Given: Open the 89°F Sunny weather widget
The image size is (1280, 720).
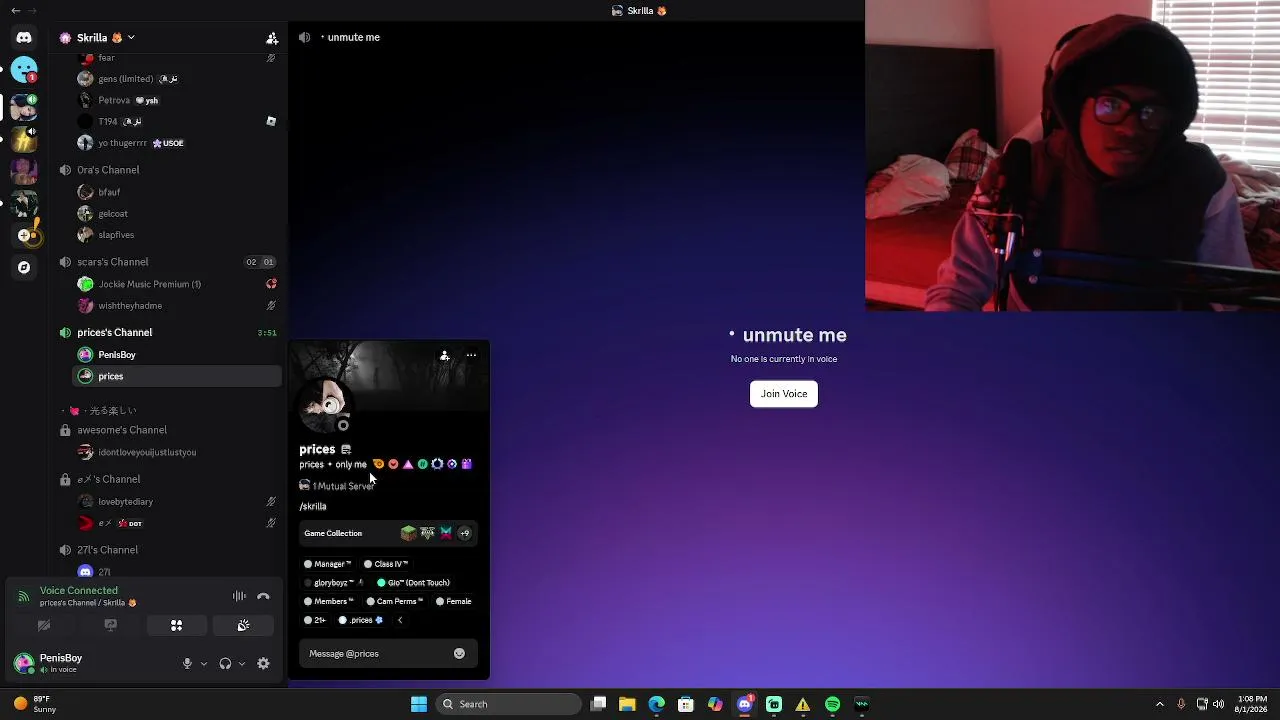Looking at the screenshot, I should tap(34, 704).
